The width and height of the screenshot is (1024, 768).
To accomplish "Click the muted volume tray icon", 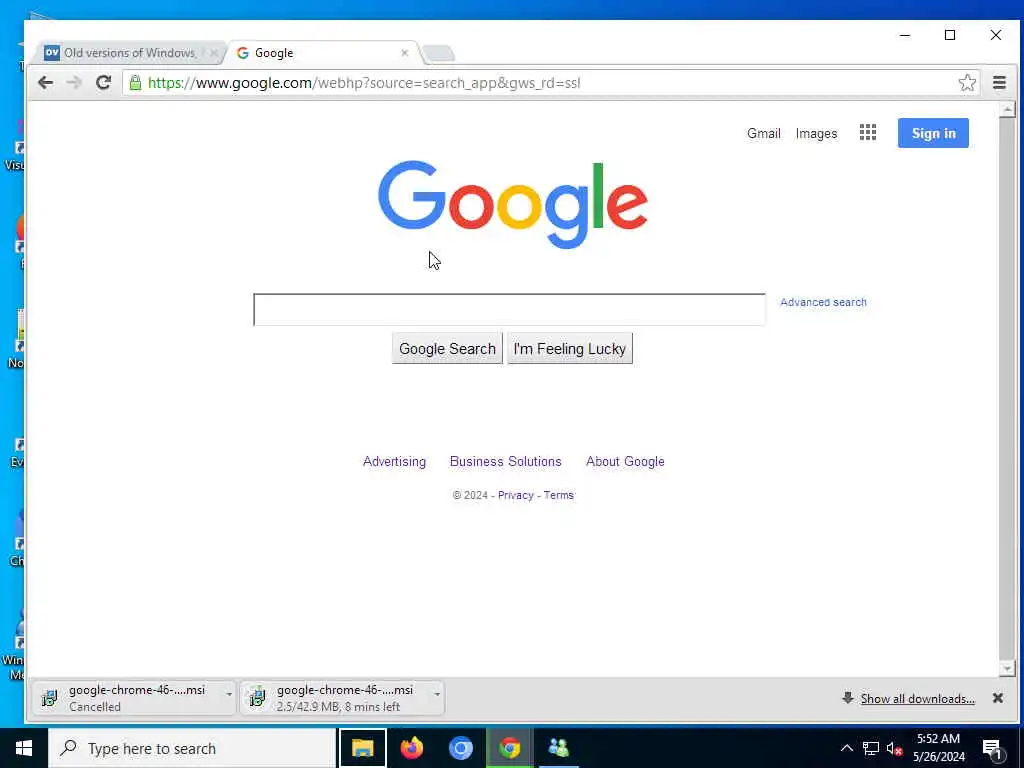I will tap(895, 749).
